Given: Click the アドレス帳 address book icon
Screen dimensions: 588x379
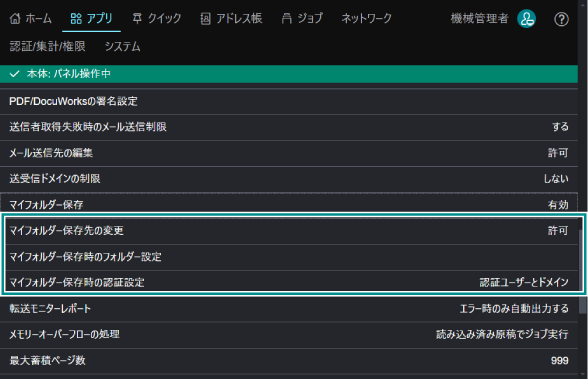Looking at the screenshot, I should 206,18.
